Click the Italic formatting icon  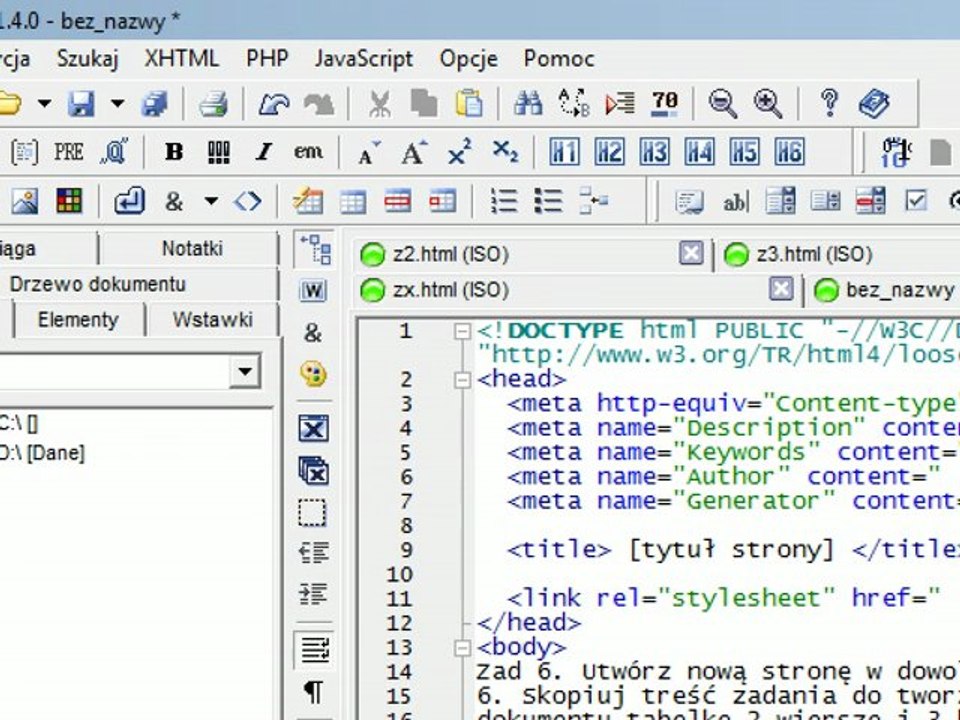tap(264, 151)
